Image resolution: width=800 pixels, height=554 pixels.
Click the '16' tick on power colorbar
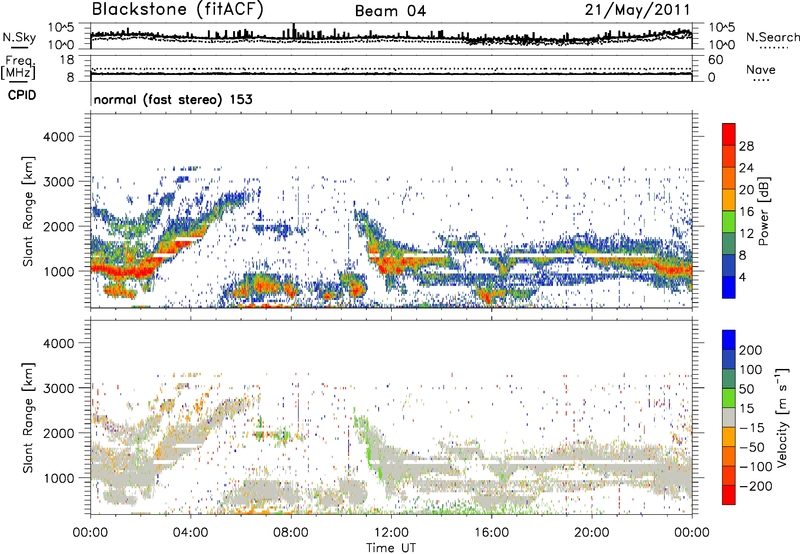point(746,212)
